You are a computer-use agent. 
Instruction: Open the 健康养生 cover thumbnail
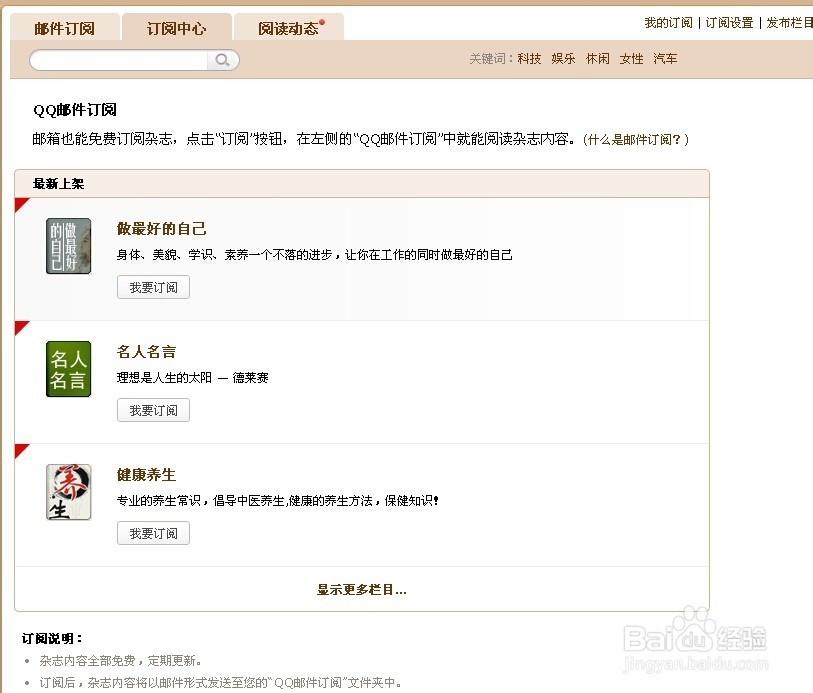pyautogui.click(x=68, y=492)
